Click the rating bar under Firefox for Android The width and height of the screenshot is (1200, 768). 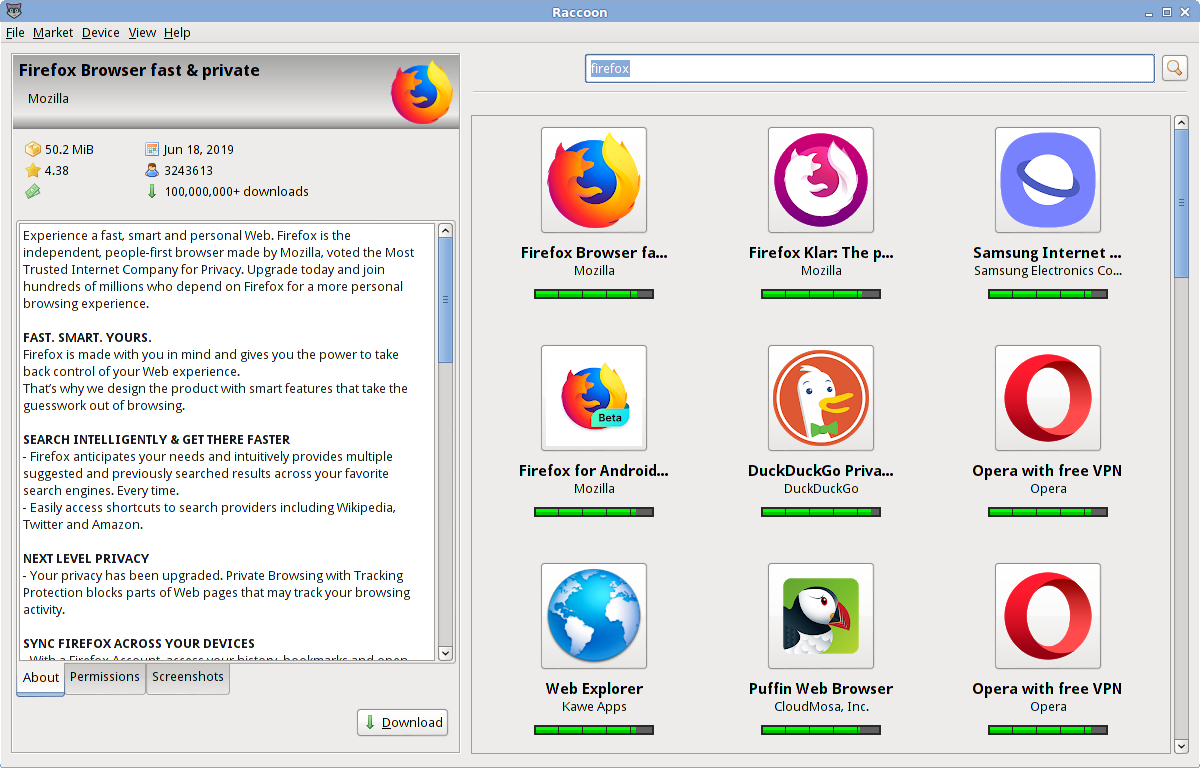pyautogui.click(x=594, y=512)
